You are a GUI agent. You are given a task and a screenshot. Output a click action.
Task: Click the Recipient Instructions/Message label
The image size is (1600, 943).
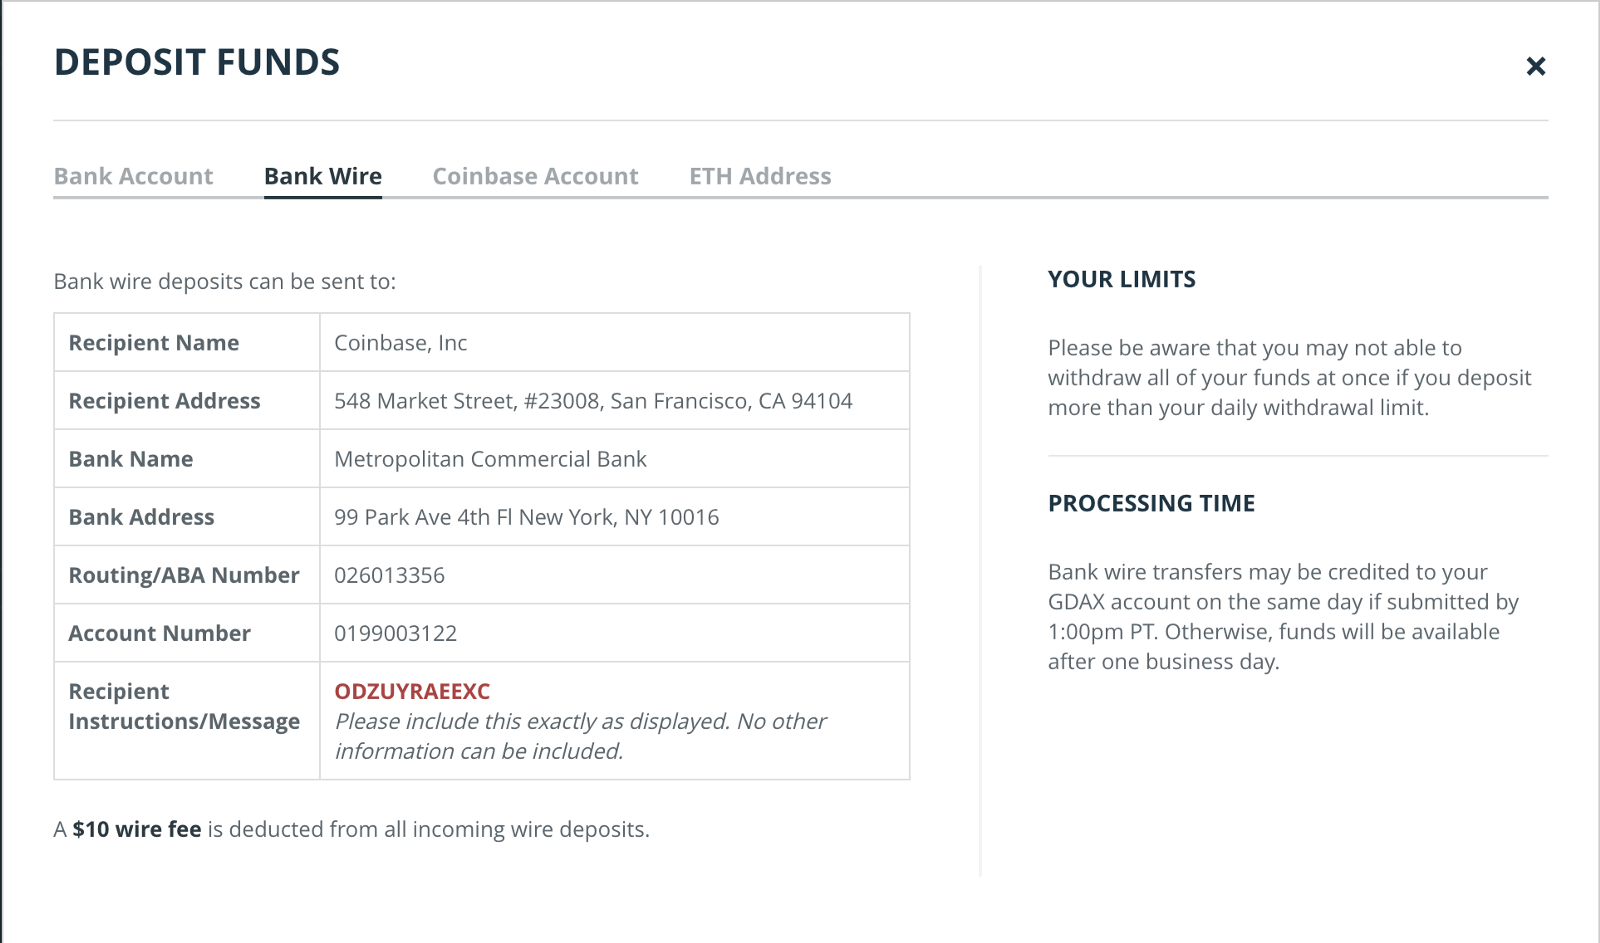click(184, 707)
